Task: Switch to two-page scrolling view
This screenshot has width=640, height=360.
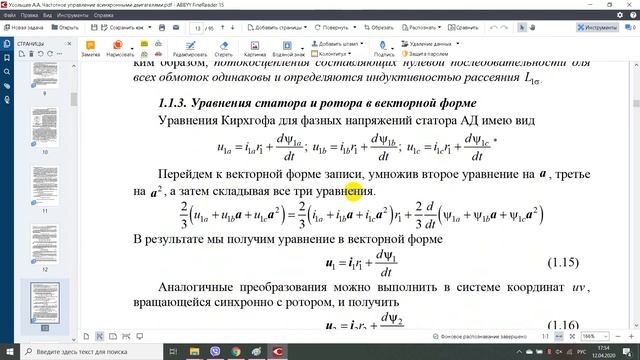Action: (126, 336)
